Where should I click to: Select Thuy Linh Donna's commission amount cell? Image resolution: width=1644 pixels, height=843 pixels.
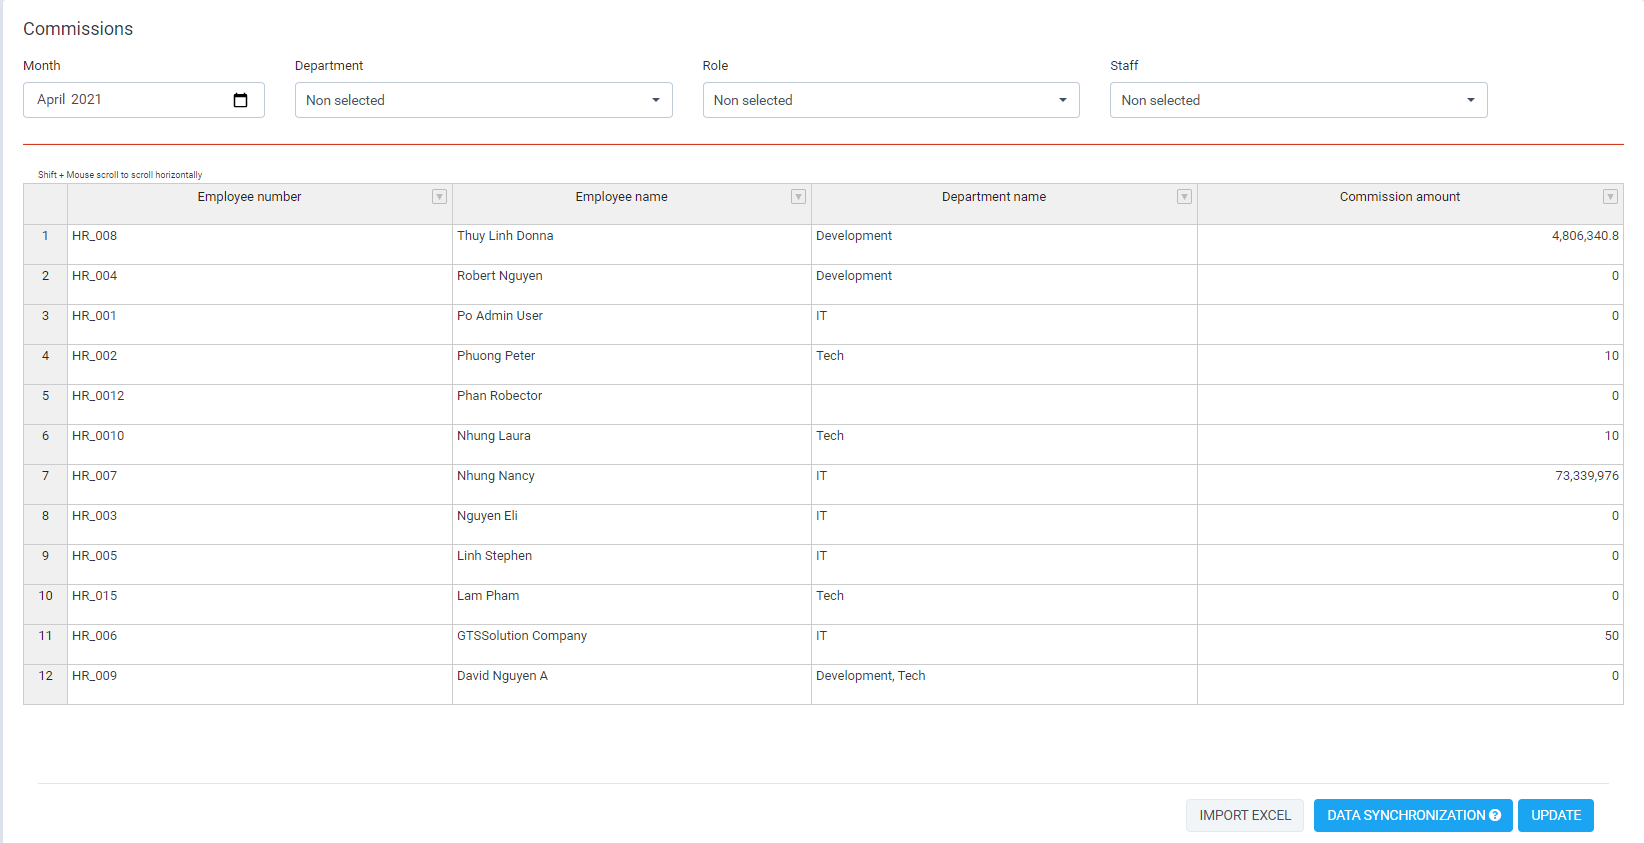click(1409, 245)
